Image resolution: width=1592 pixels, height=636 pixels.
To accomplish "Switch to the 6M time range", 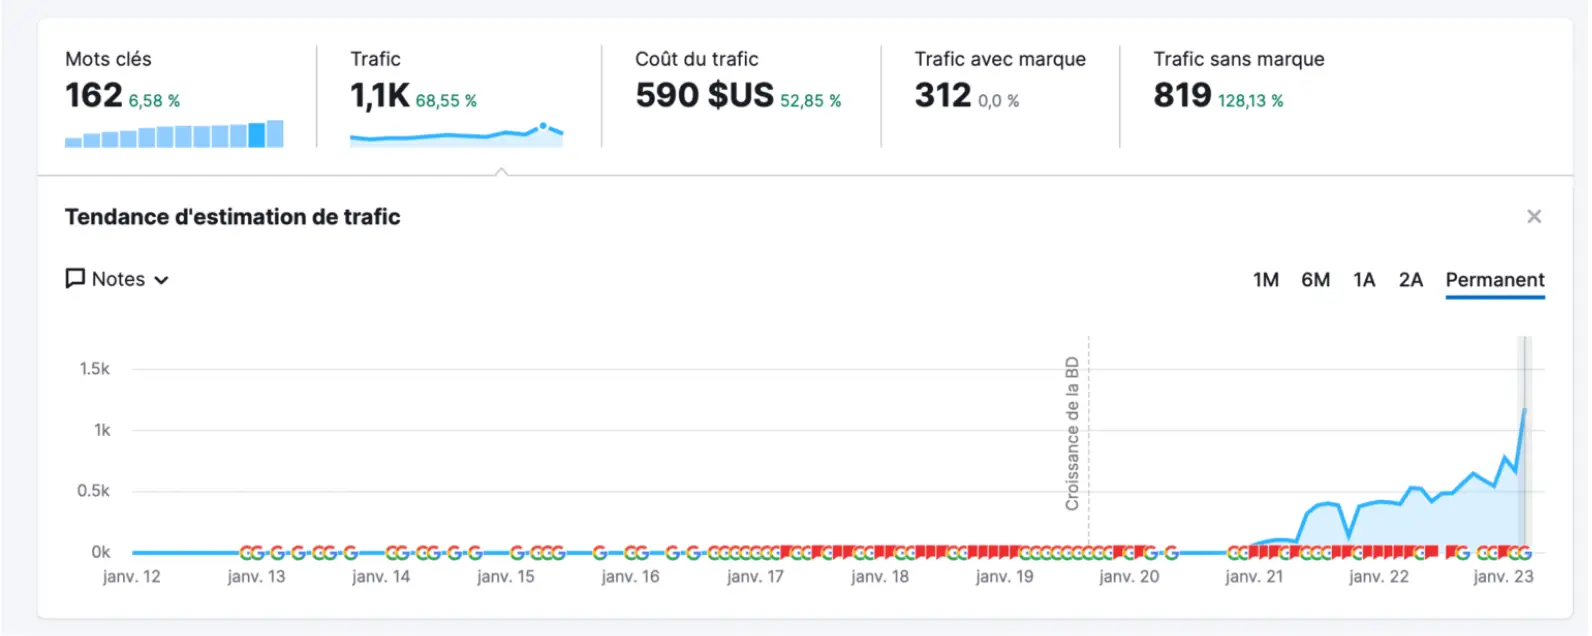I will click(1315, 280).
